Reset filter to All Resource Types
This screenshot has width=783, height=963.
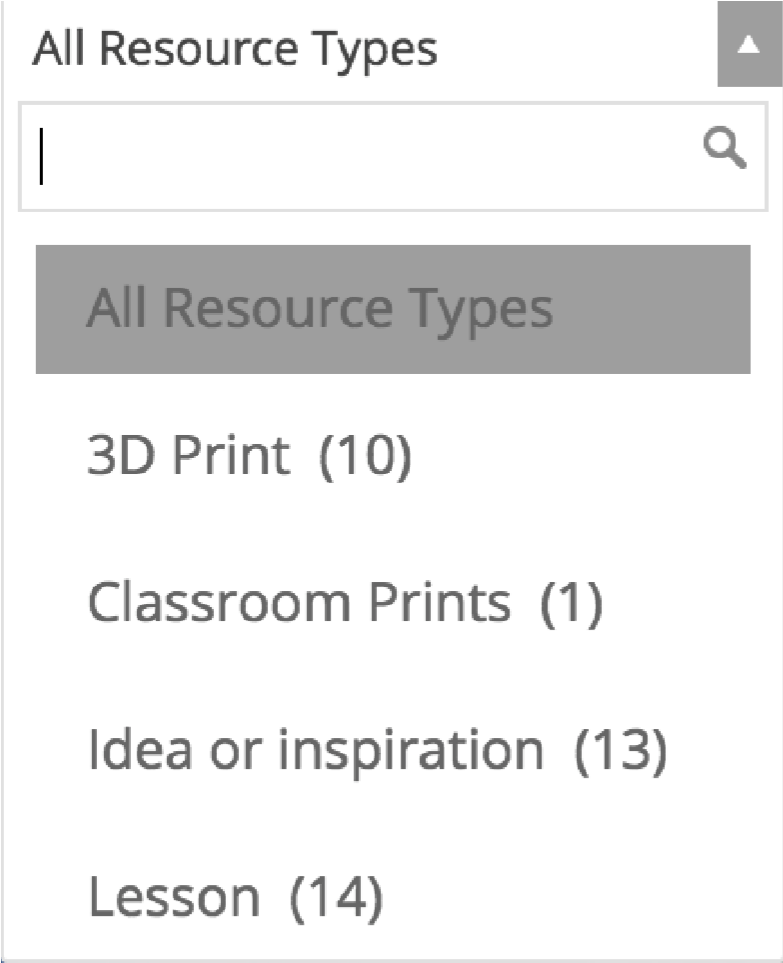[x=393, y=309]
